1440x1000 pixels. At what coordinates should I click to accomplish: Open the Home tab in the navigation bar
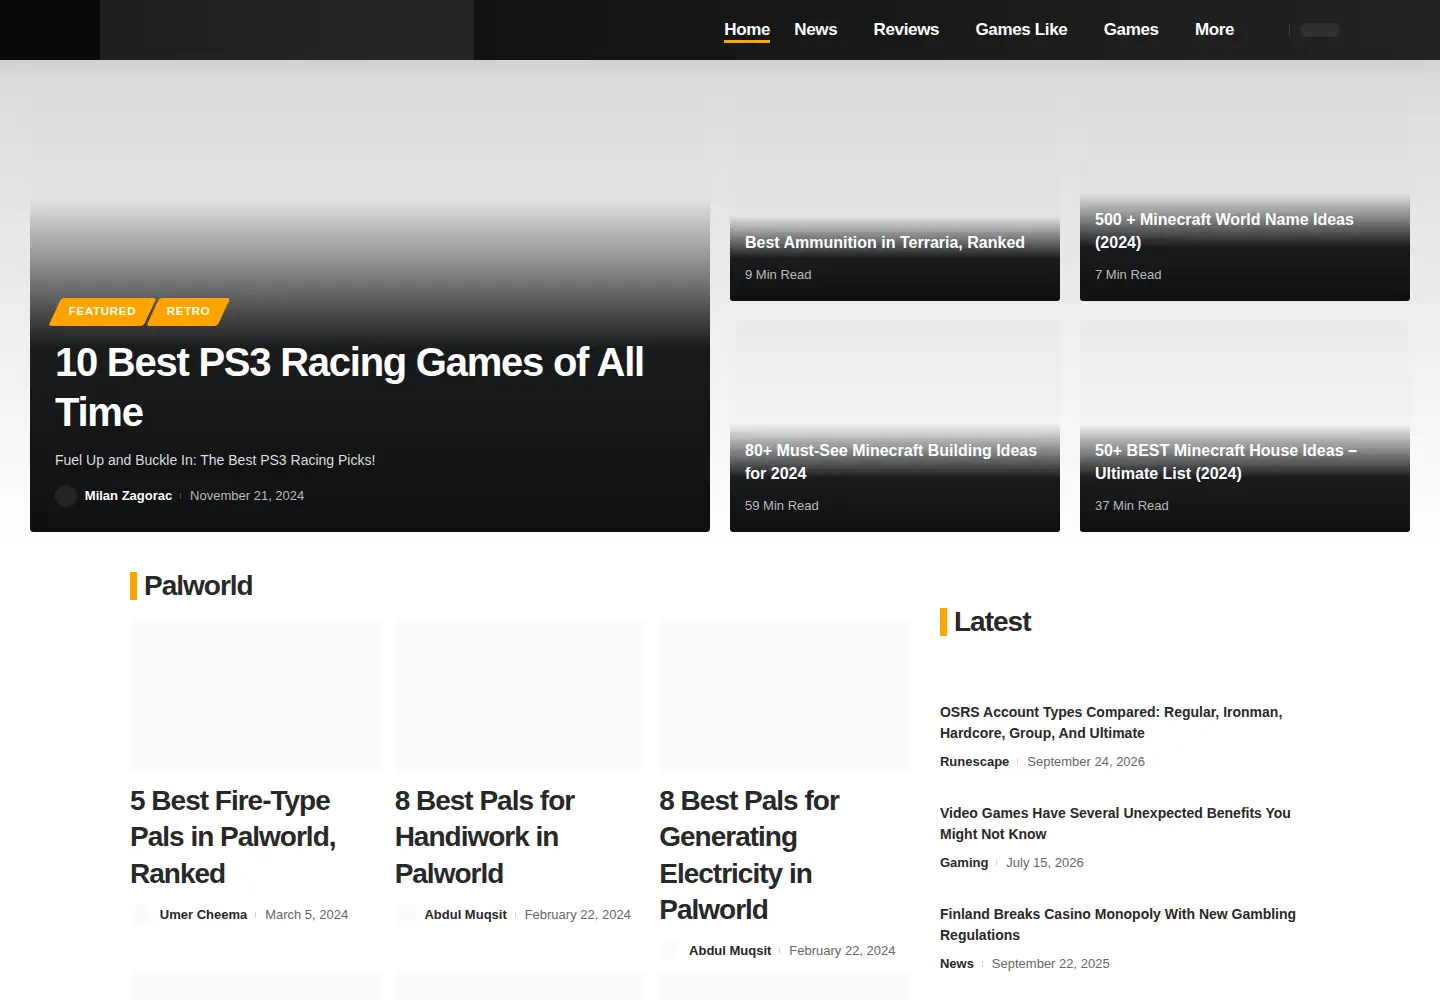click(x=747, y=30)
